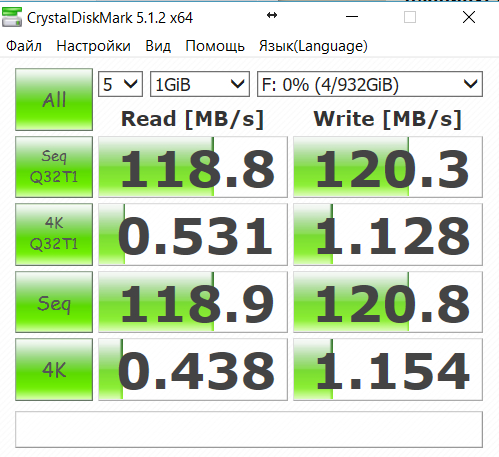Expand the 1GiB test size dropdown
This screenshot has width=499, height=457.
(x=200, y=84)
